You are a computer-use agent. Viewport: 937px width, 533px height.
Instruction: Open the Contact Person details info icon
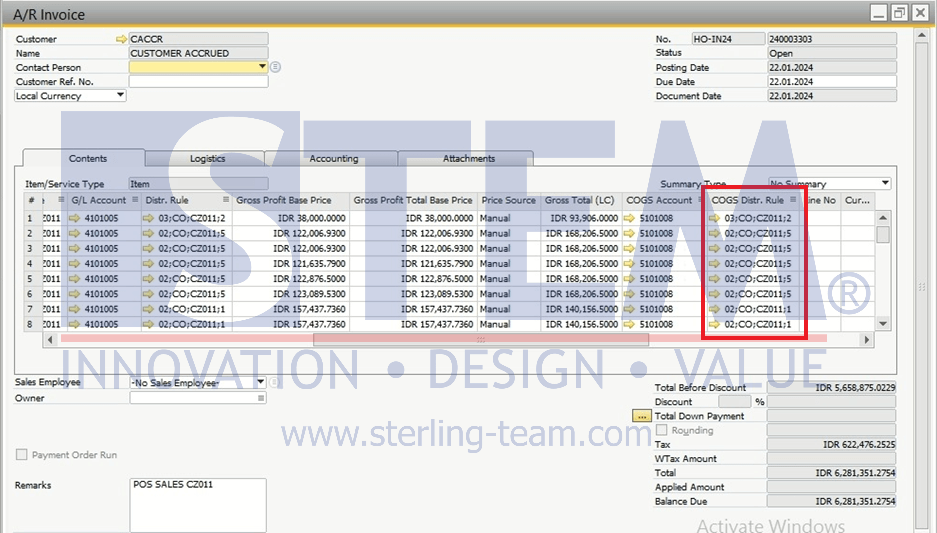[x=275, y=68]
